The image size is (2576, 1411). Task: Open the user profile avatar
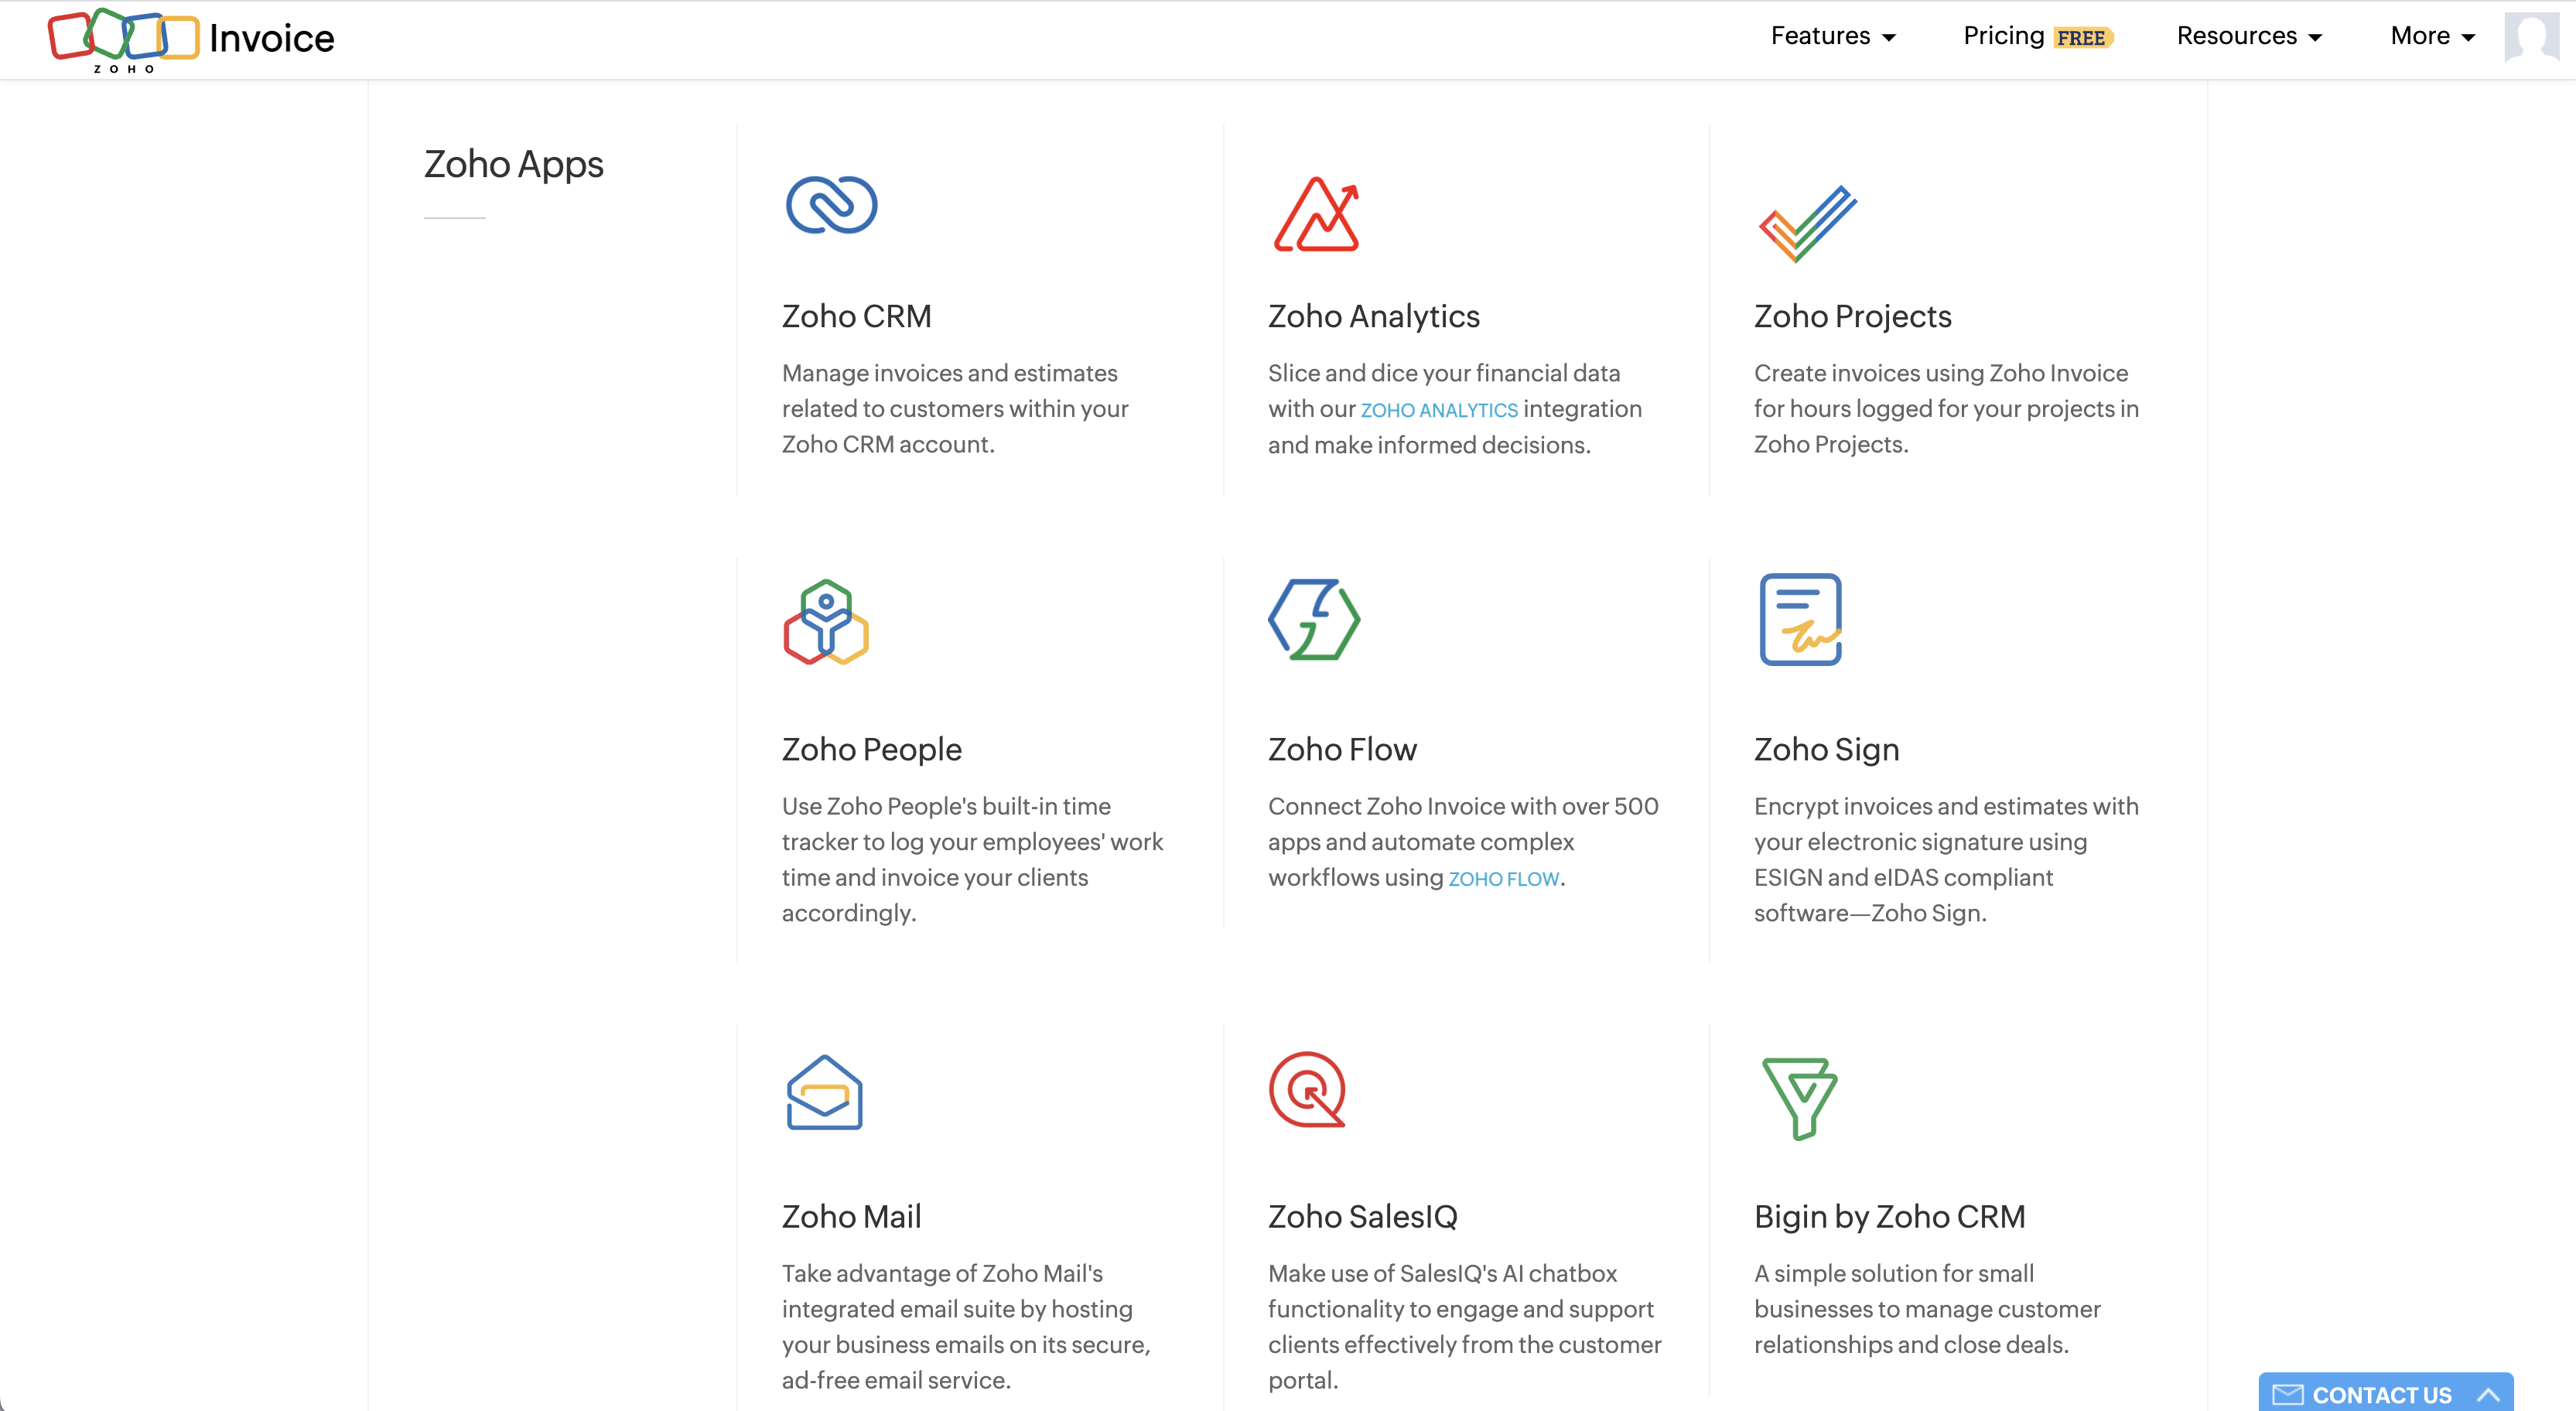pos(2532,37)
